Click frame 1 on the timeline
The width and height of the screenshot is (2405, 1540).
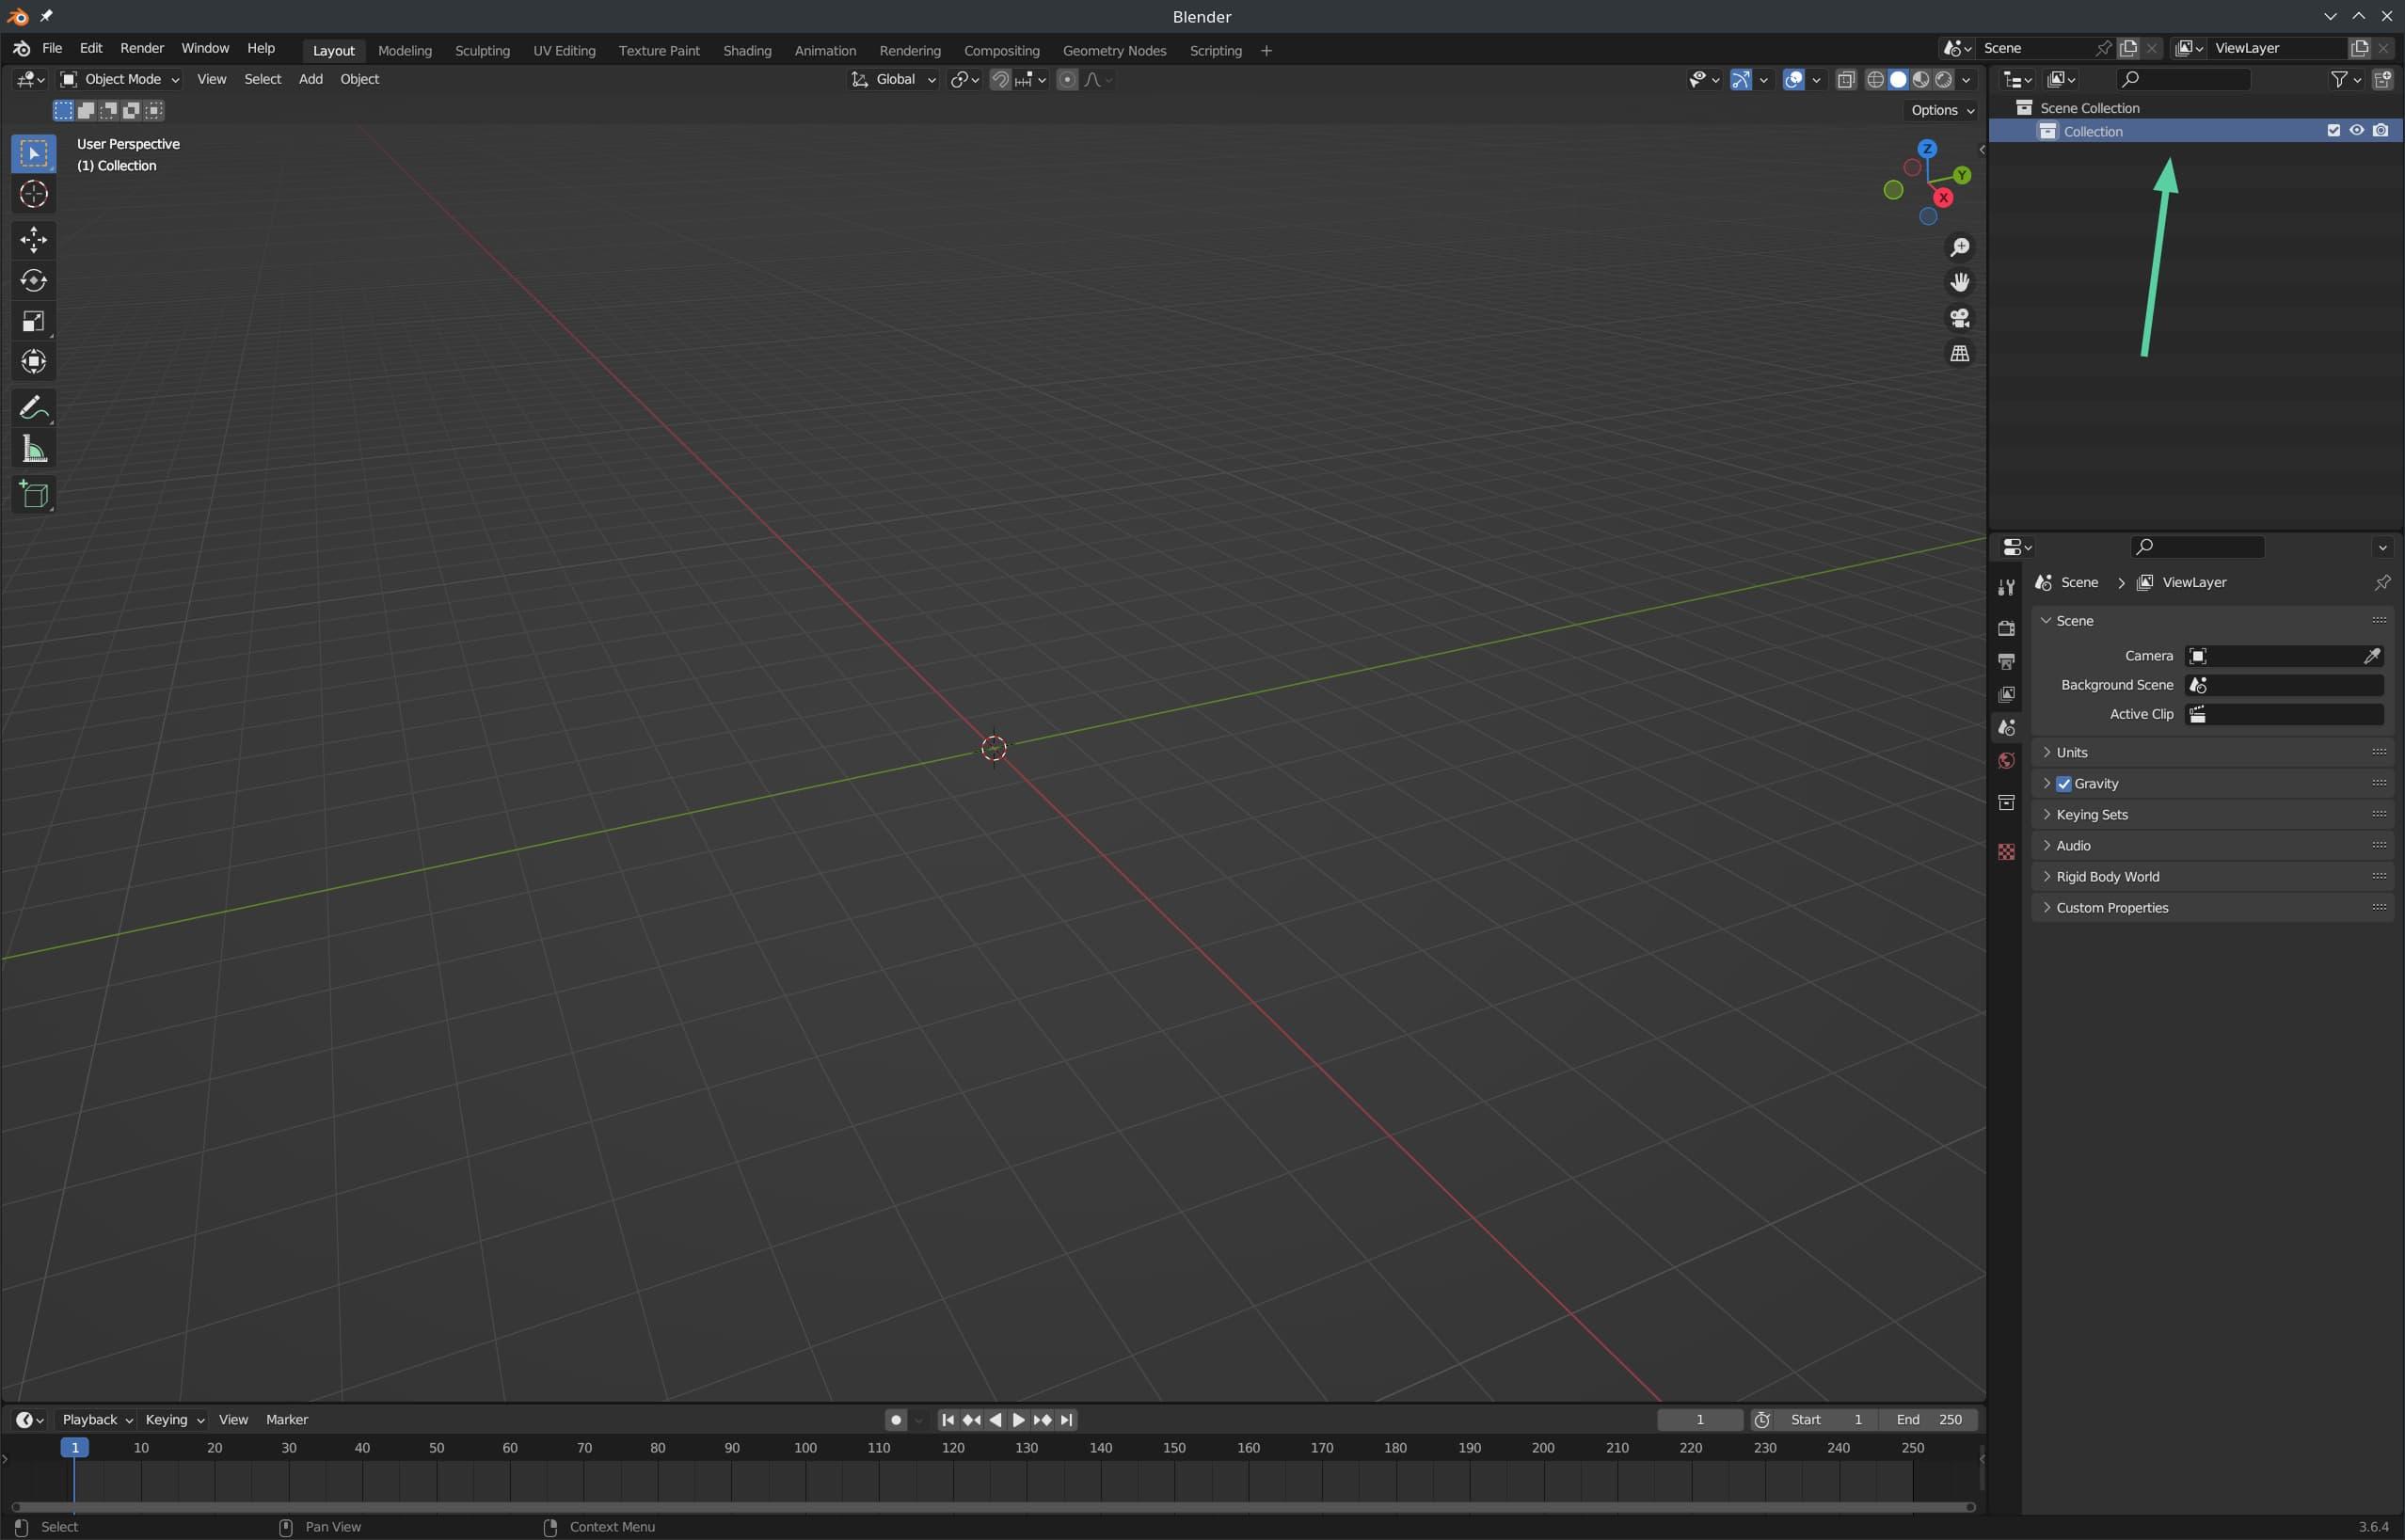click(x=75, y=1447)
